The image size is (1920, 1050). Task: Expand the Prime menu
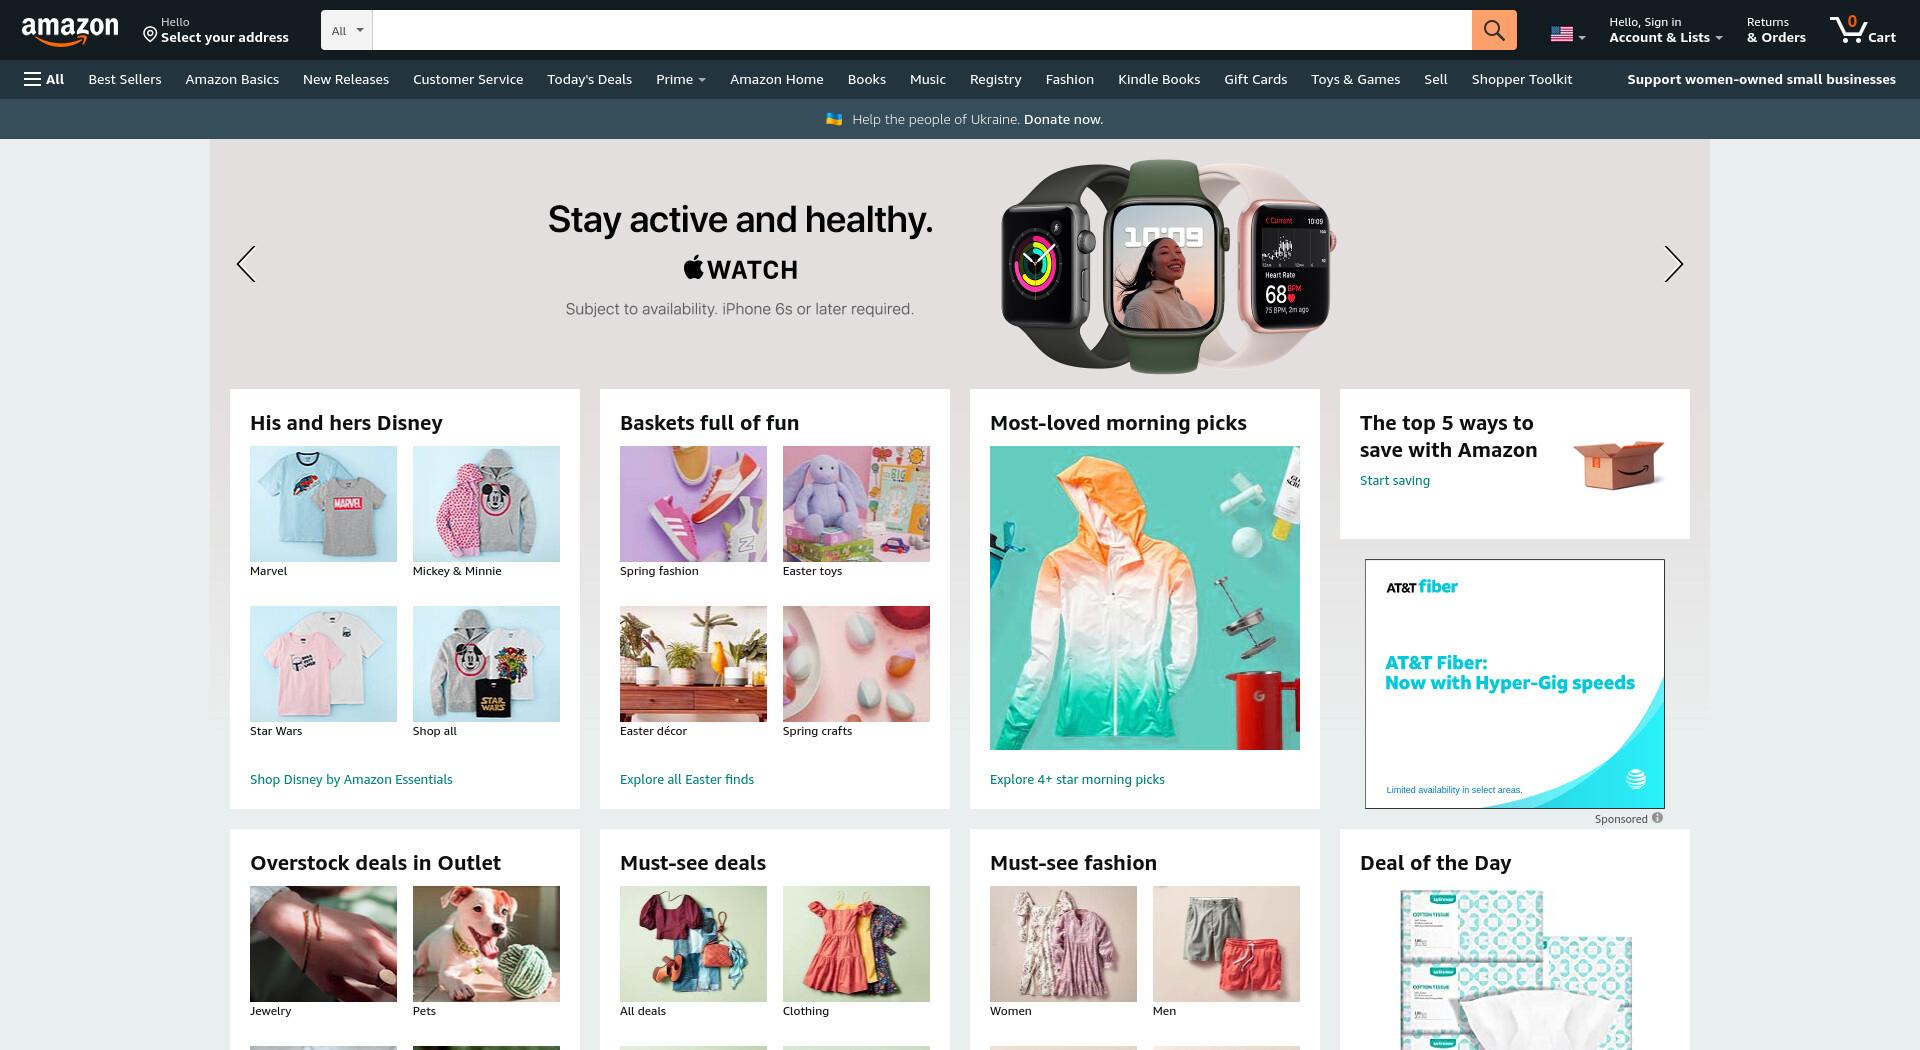click(680, 79)
